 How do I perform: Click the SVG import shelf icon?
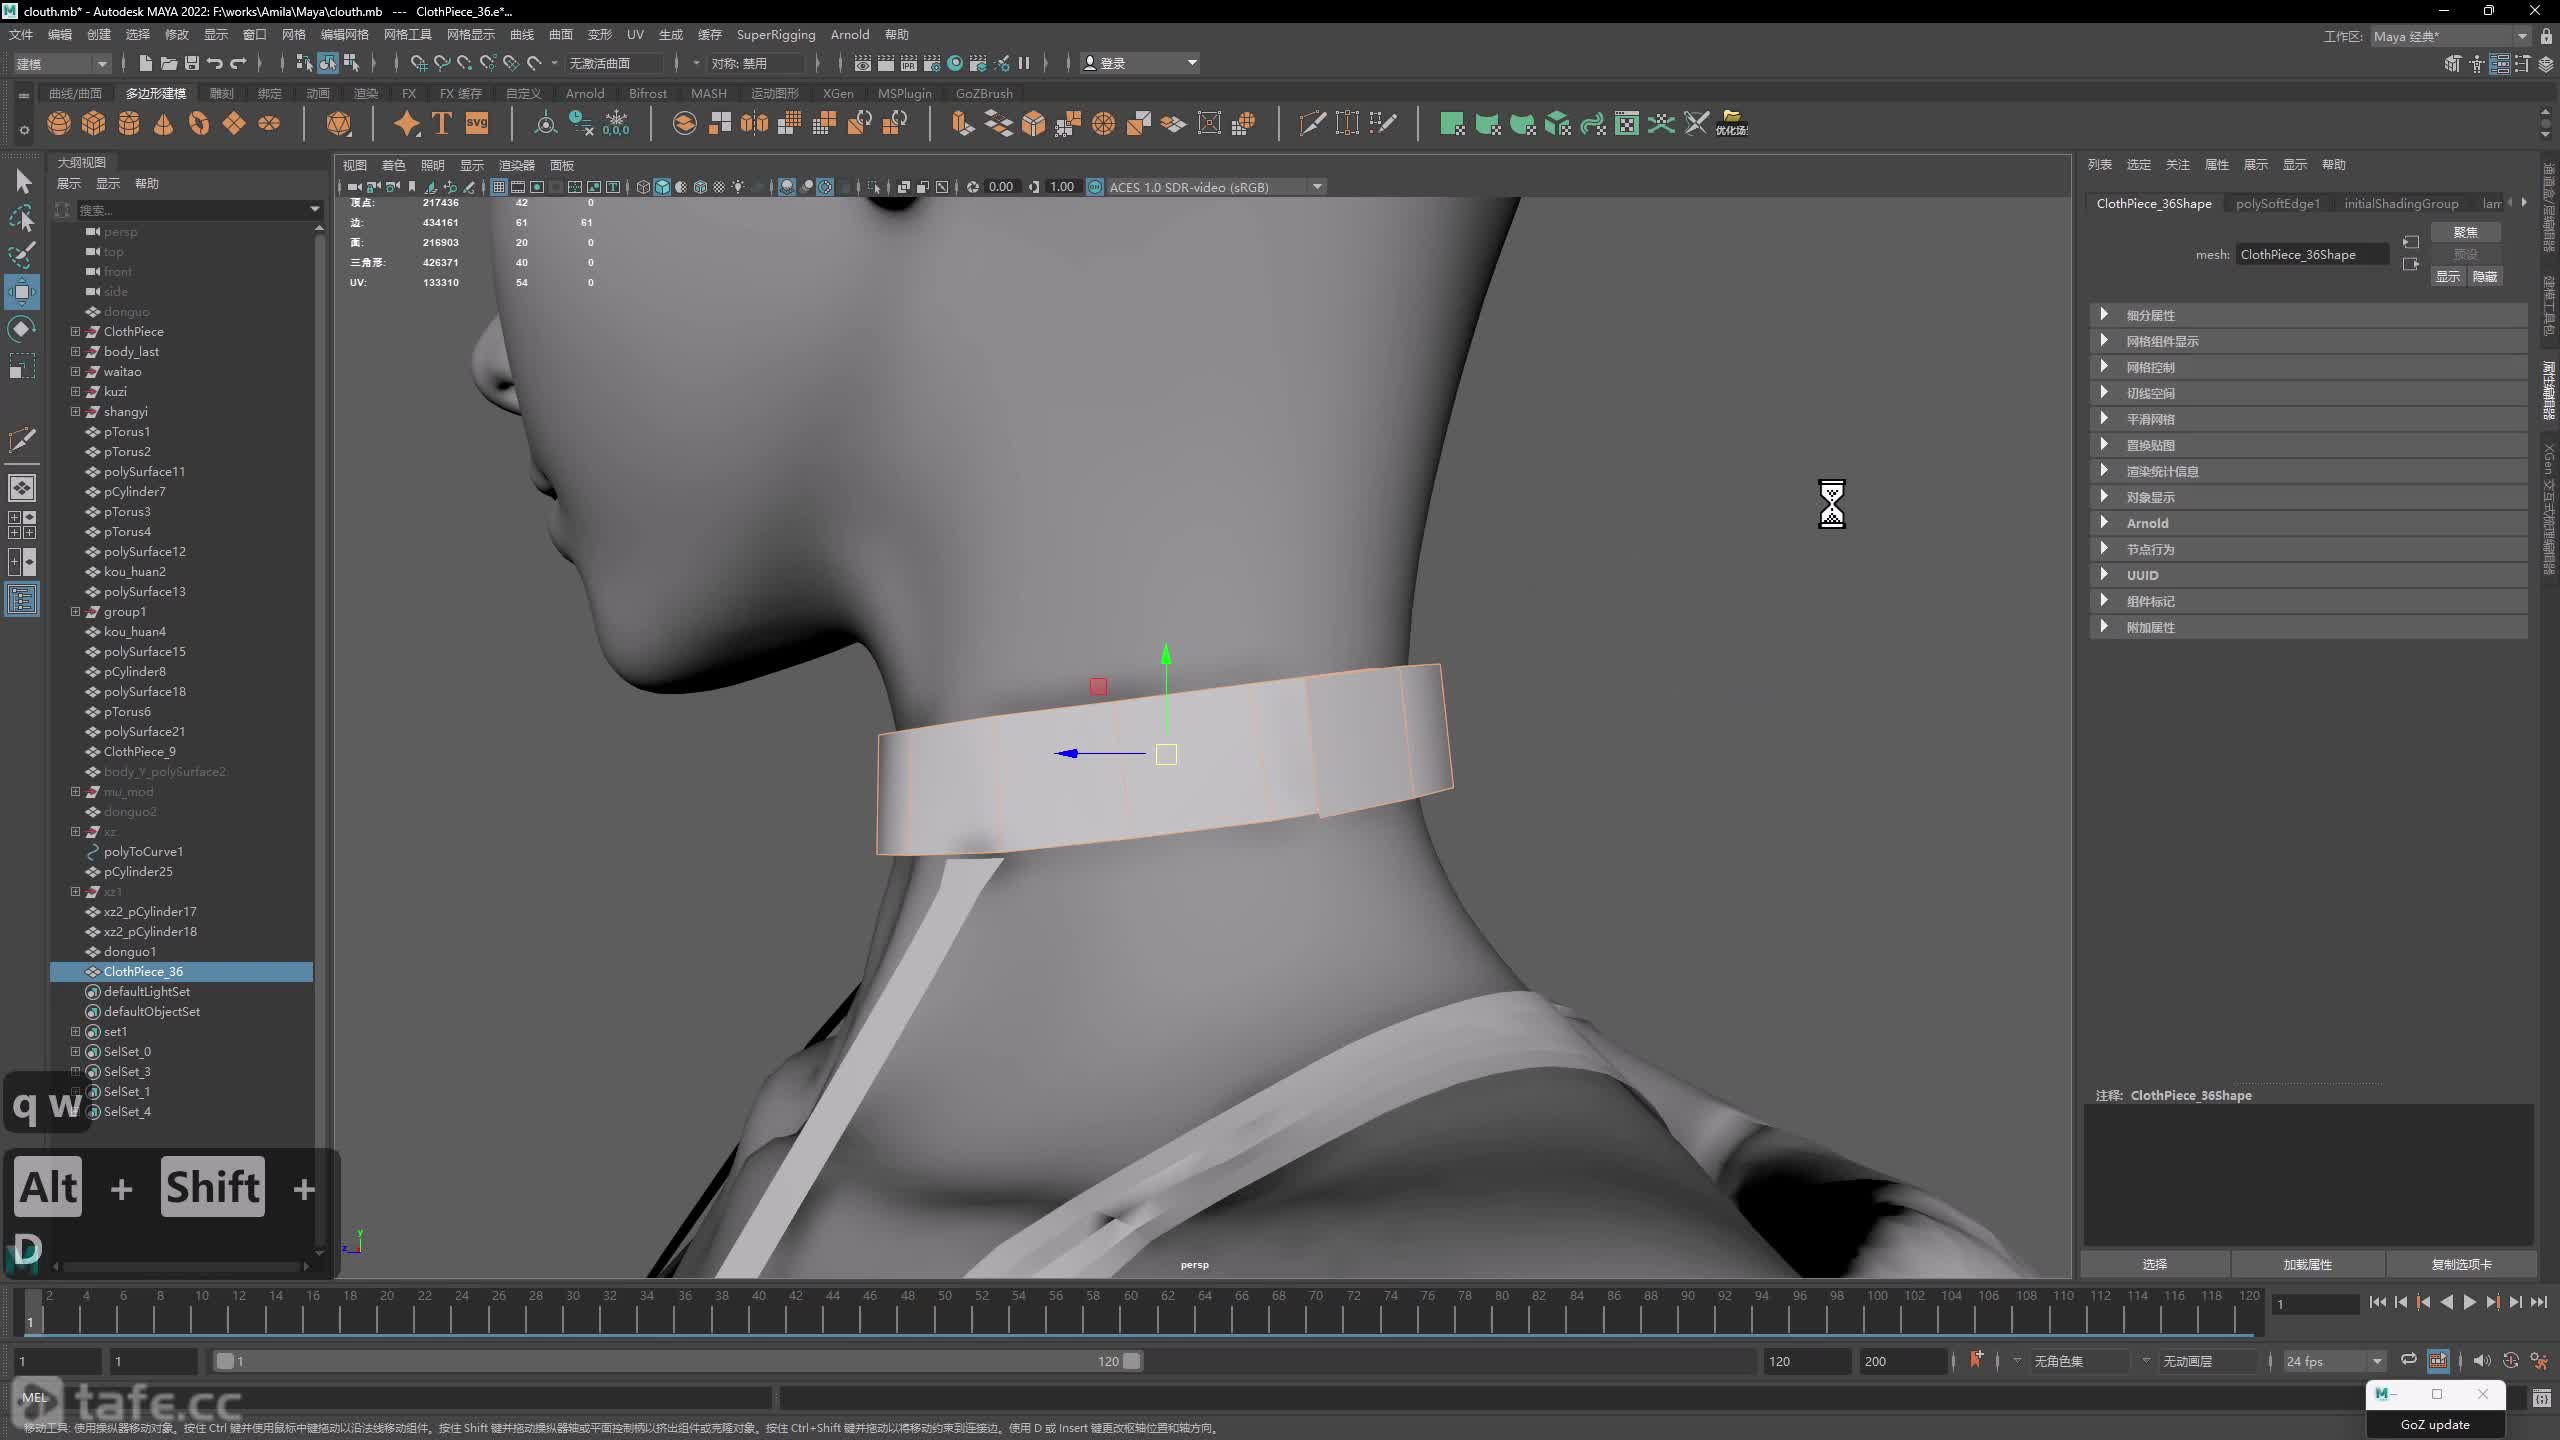[x=477, y=123]
